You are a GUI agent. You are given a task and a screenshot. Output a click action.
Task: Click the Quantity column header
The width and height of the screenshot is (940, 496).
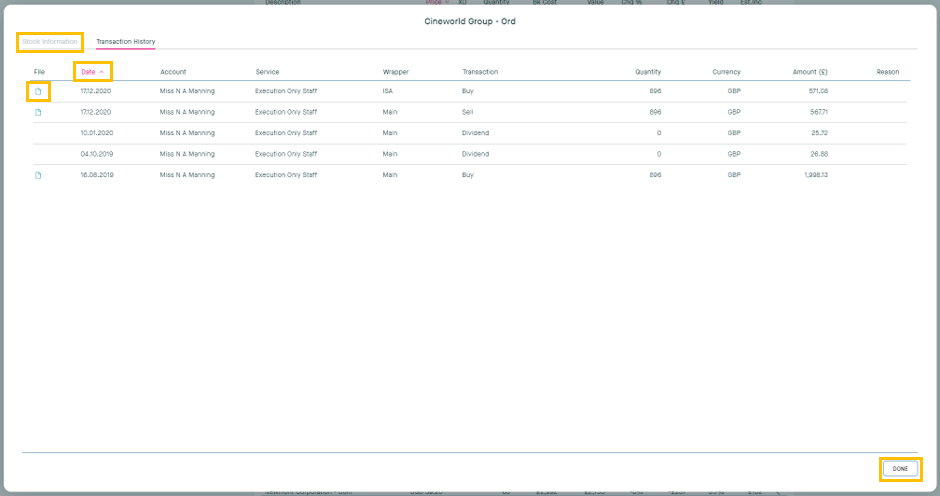pos(648,72)
